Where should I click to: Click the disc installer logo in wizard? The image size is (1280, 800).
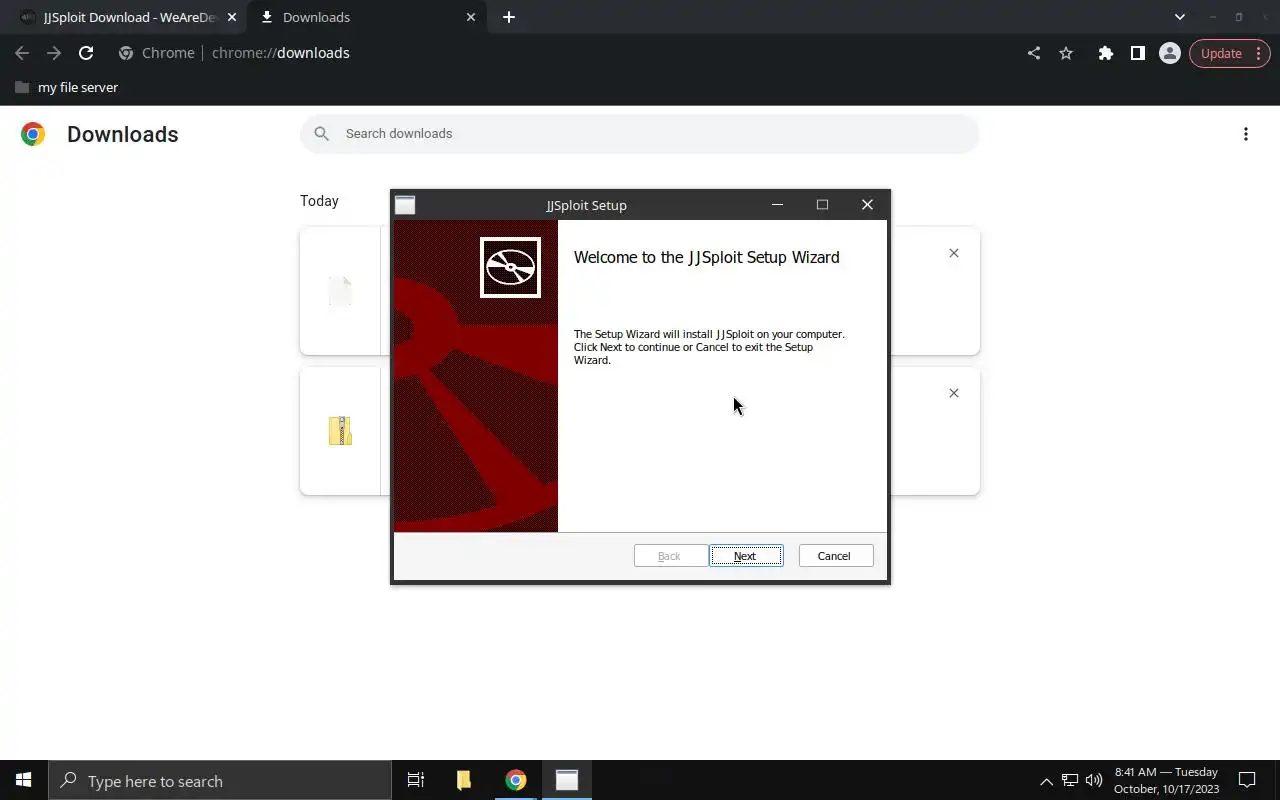510,267
